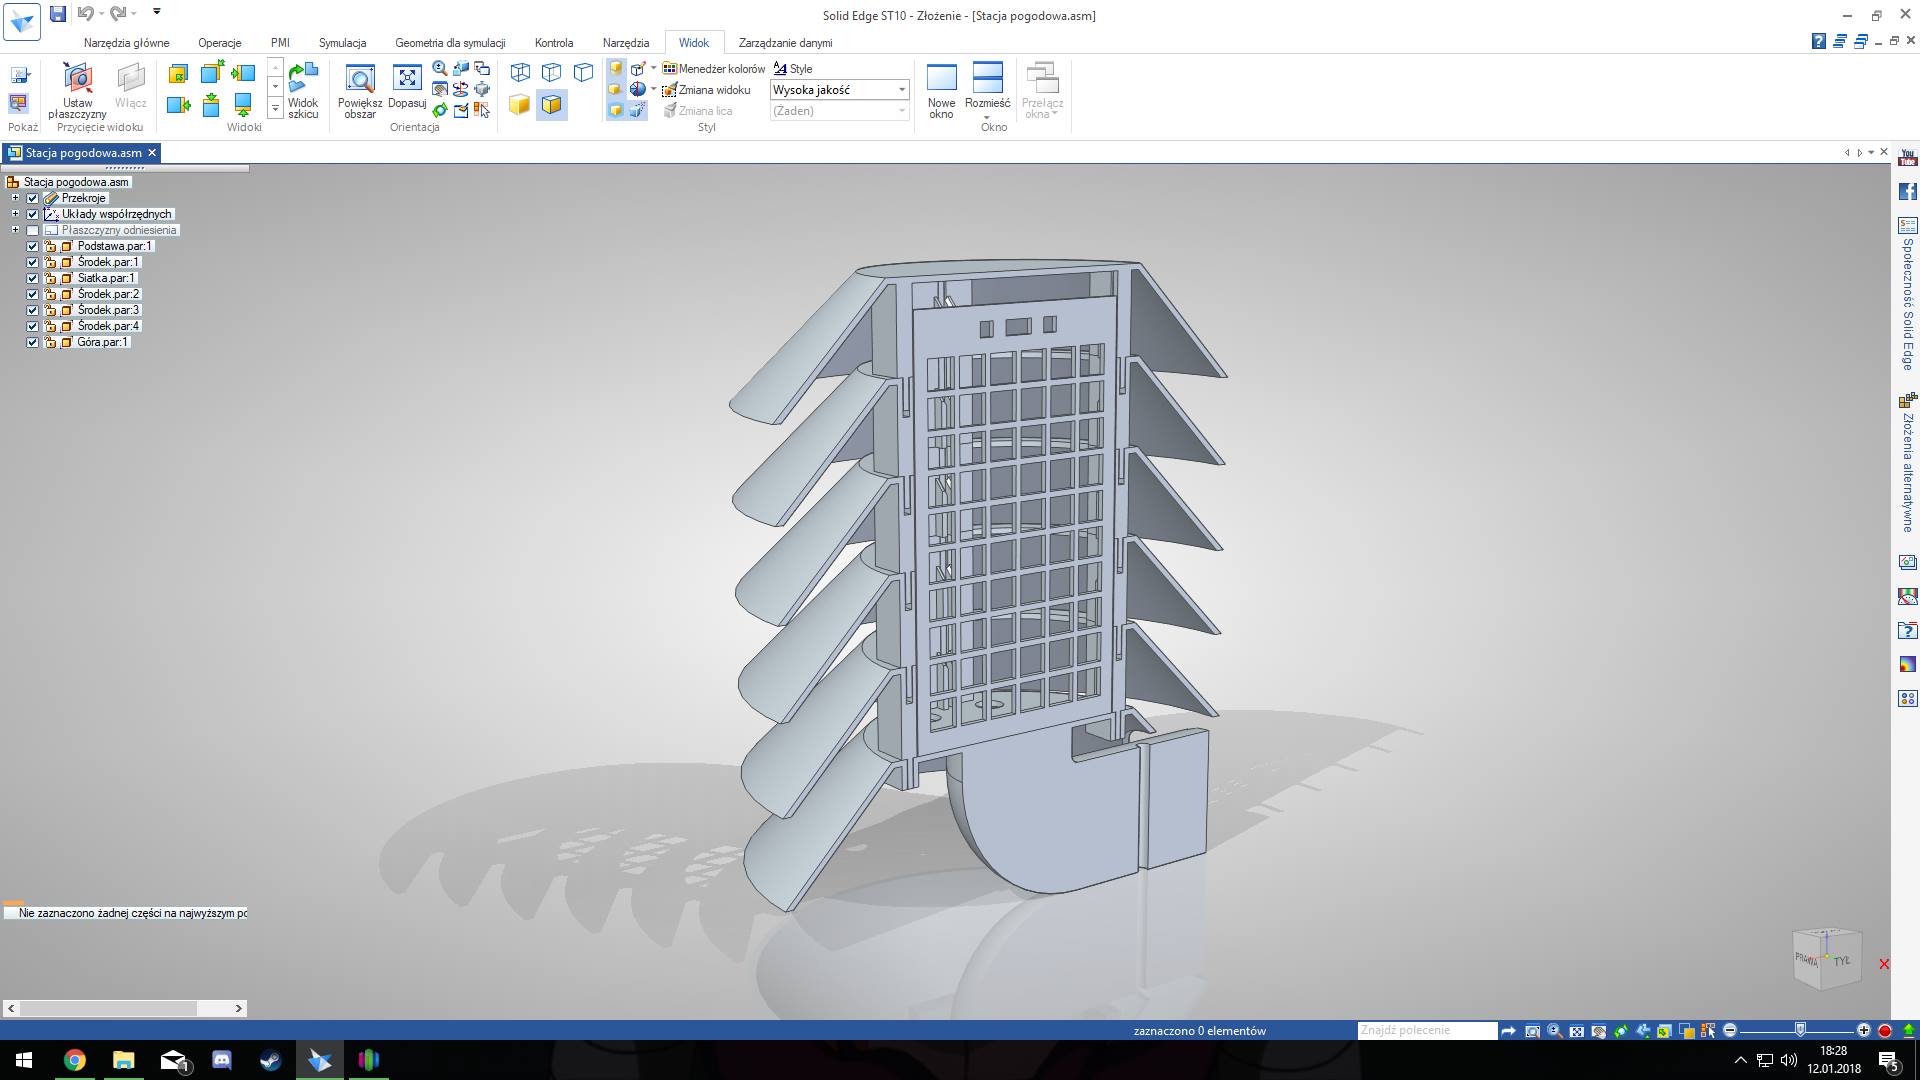Click the Solid Edge application button

click(x=22, y=22)
